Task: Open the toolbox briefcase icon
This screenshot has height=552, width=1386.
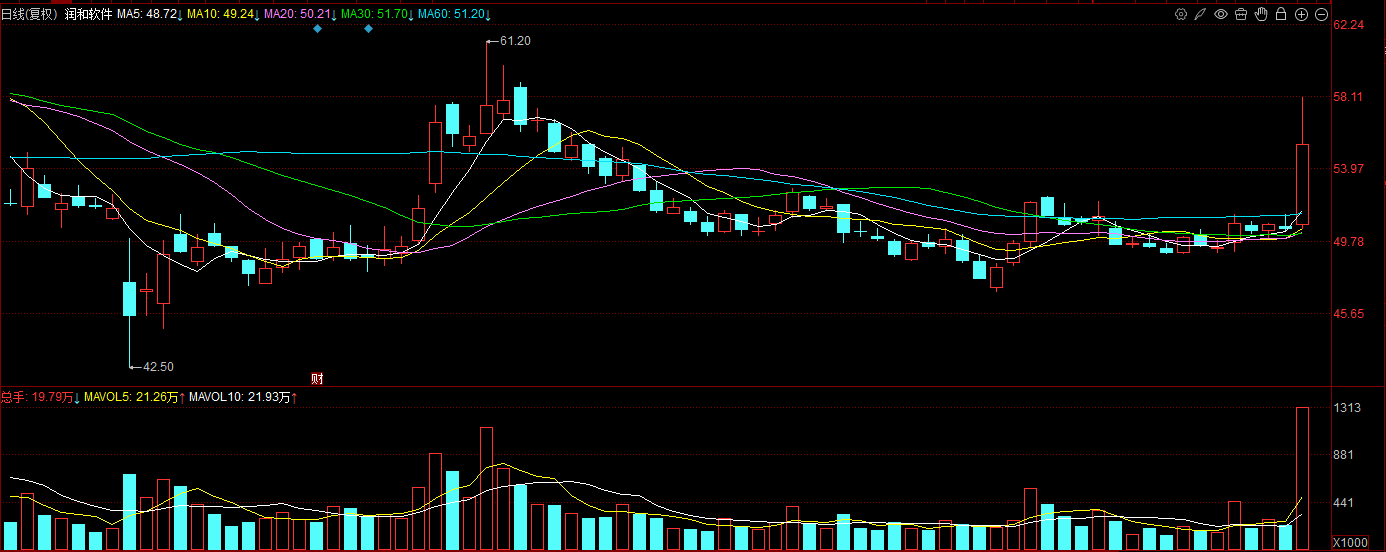Action: coord(1241,14)
